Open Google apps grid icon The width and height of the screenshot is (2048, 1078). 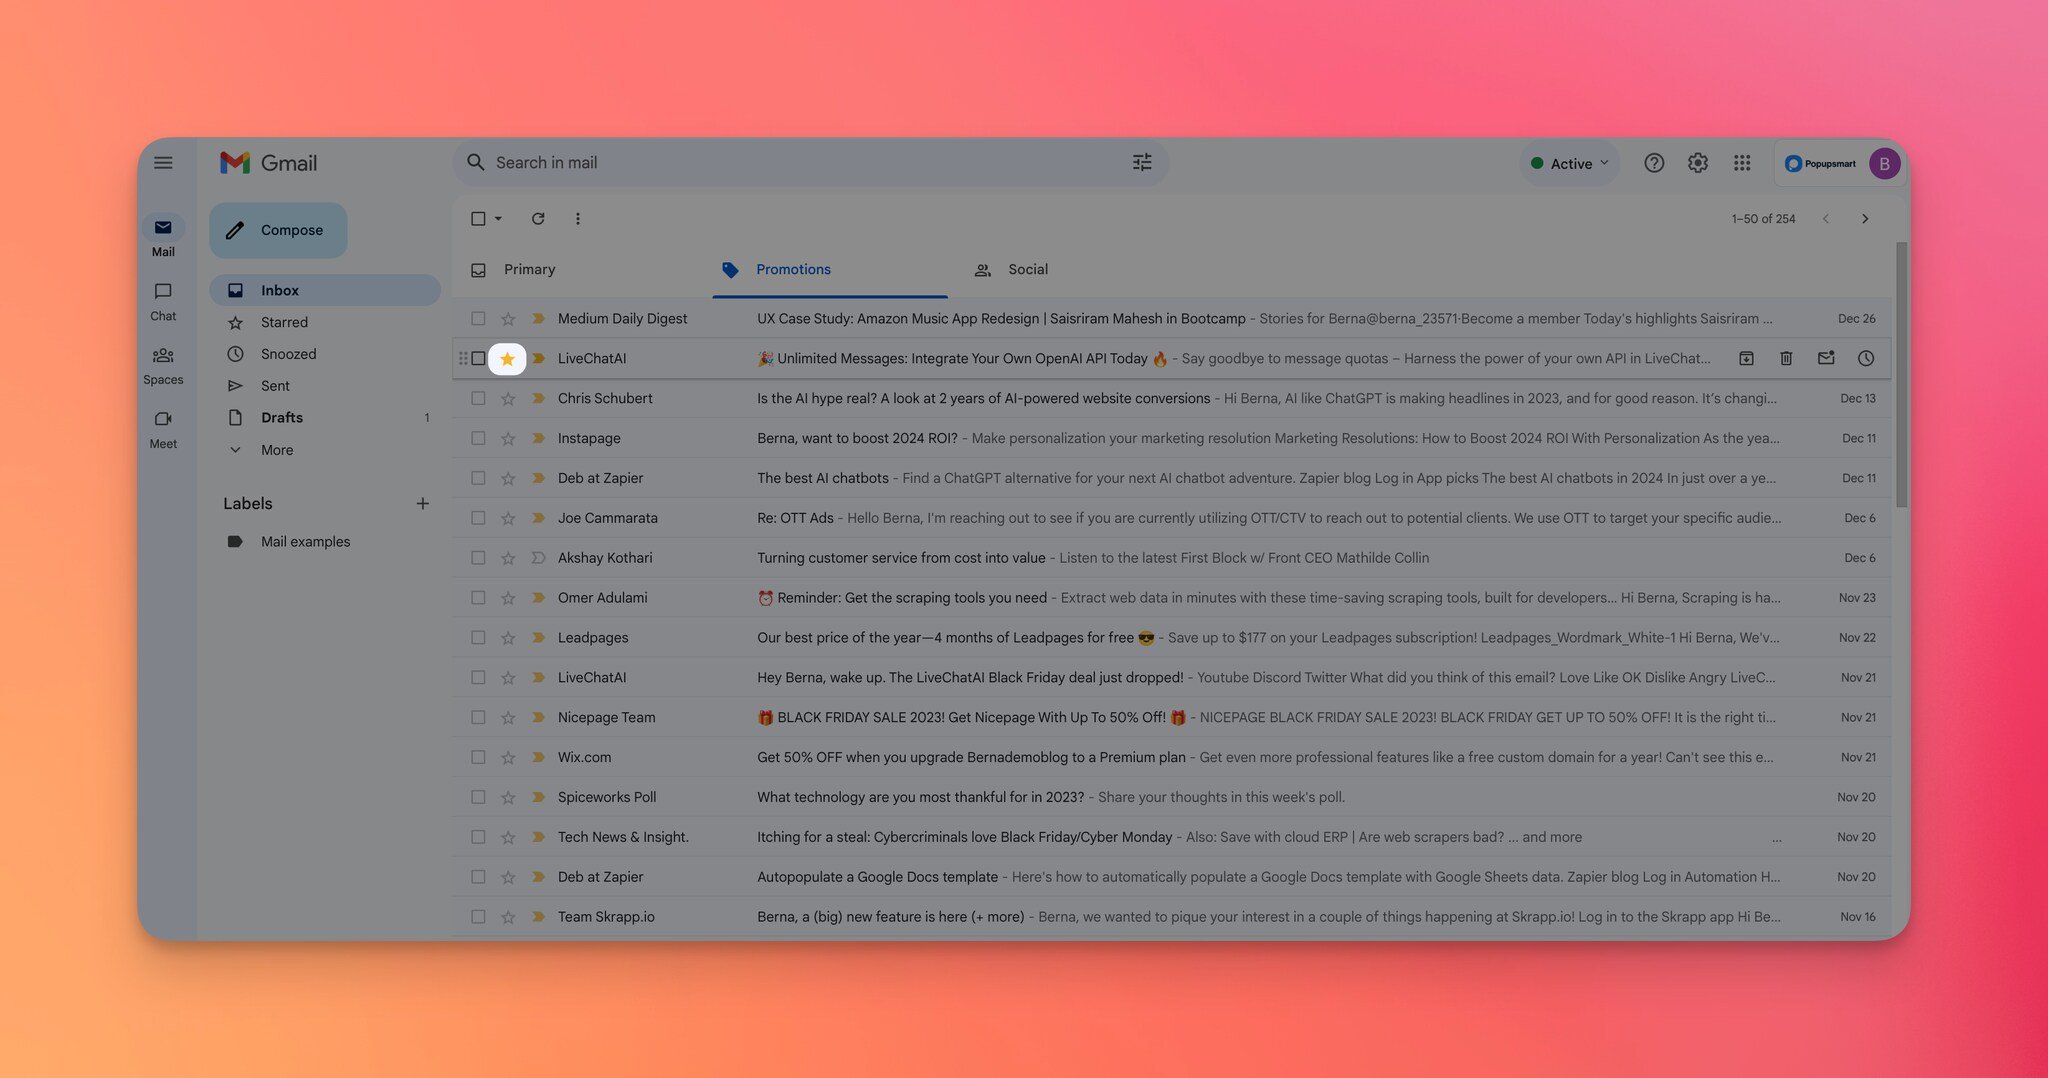(x=1742, y=163)
